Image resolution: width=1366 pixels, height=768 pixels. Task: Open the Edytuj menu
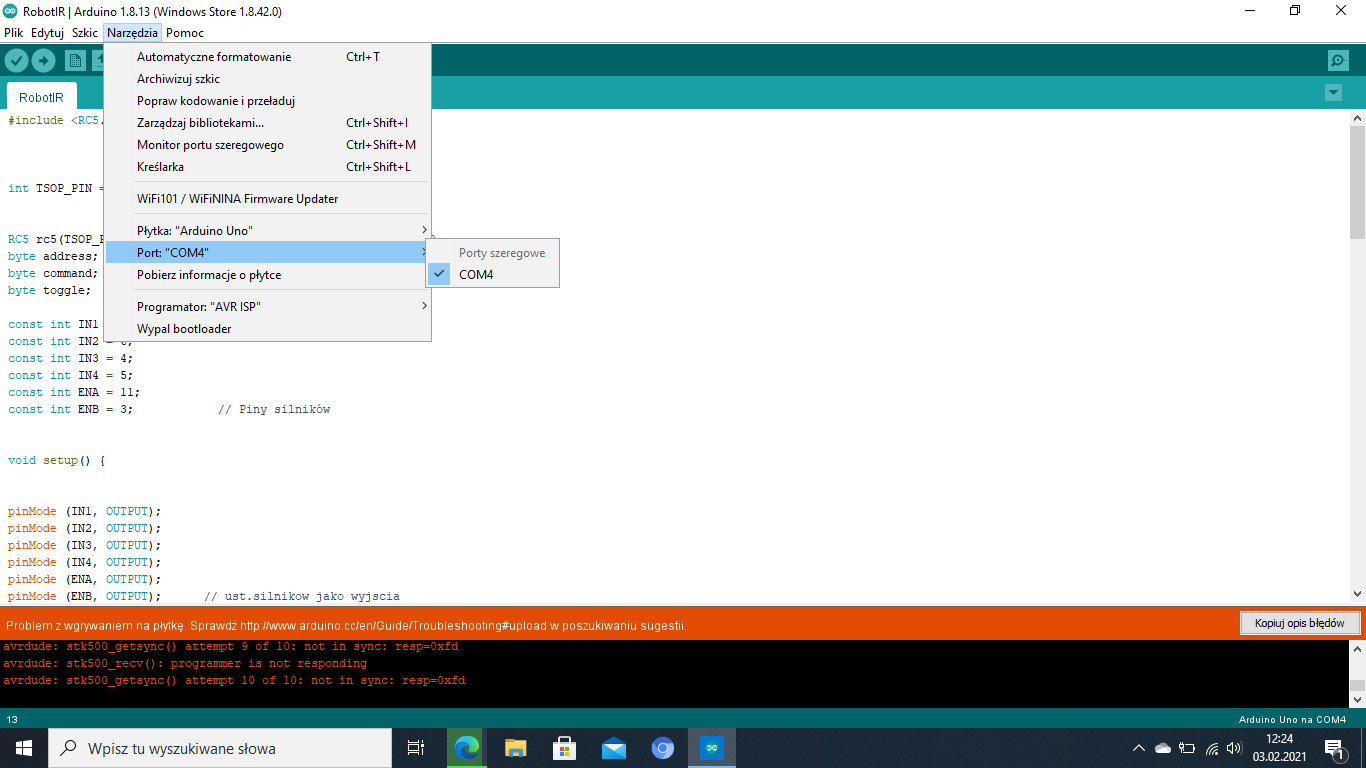pos(47,33)
